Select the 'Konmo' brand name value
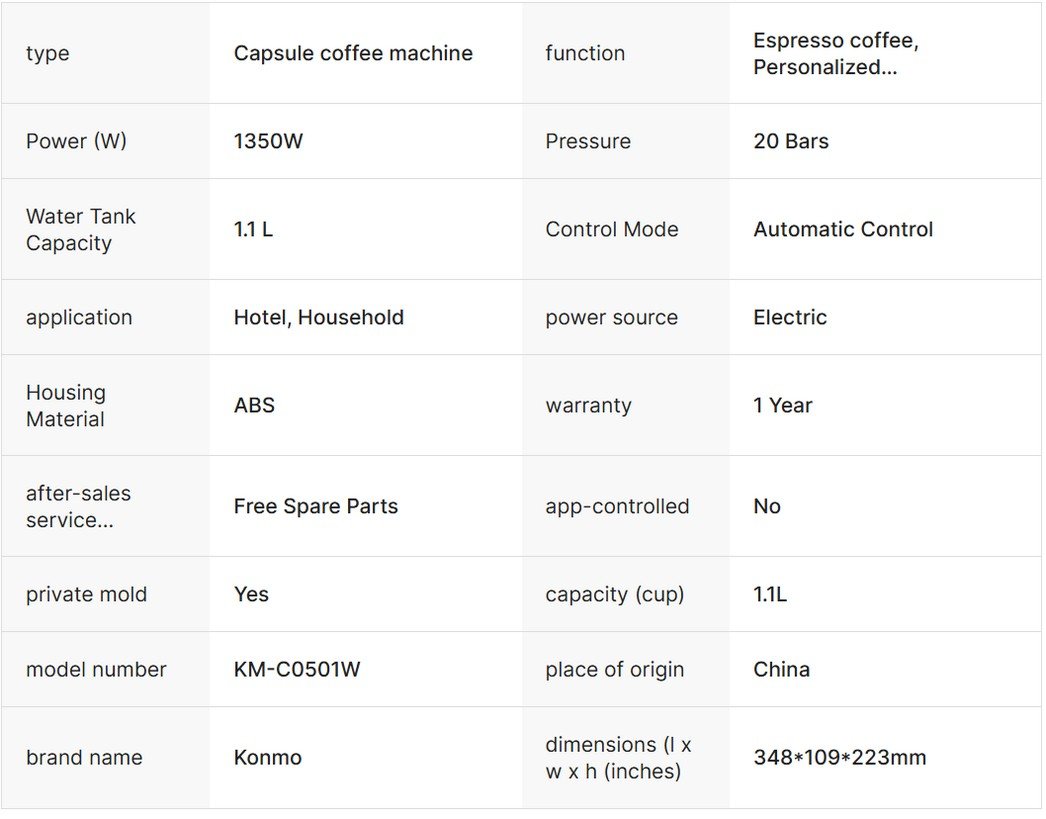1046x819 pixels. coord(267,757)
